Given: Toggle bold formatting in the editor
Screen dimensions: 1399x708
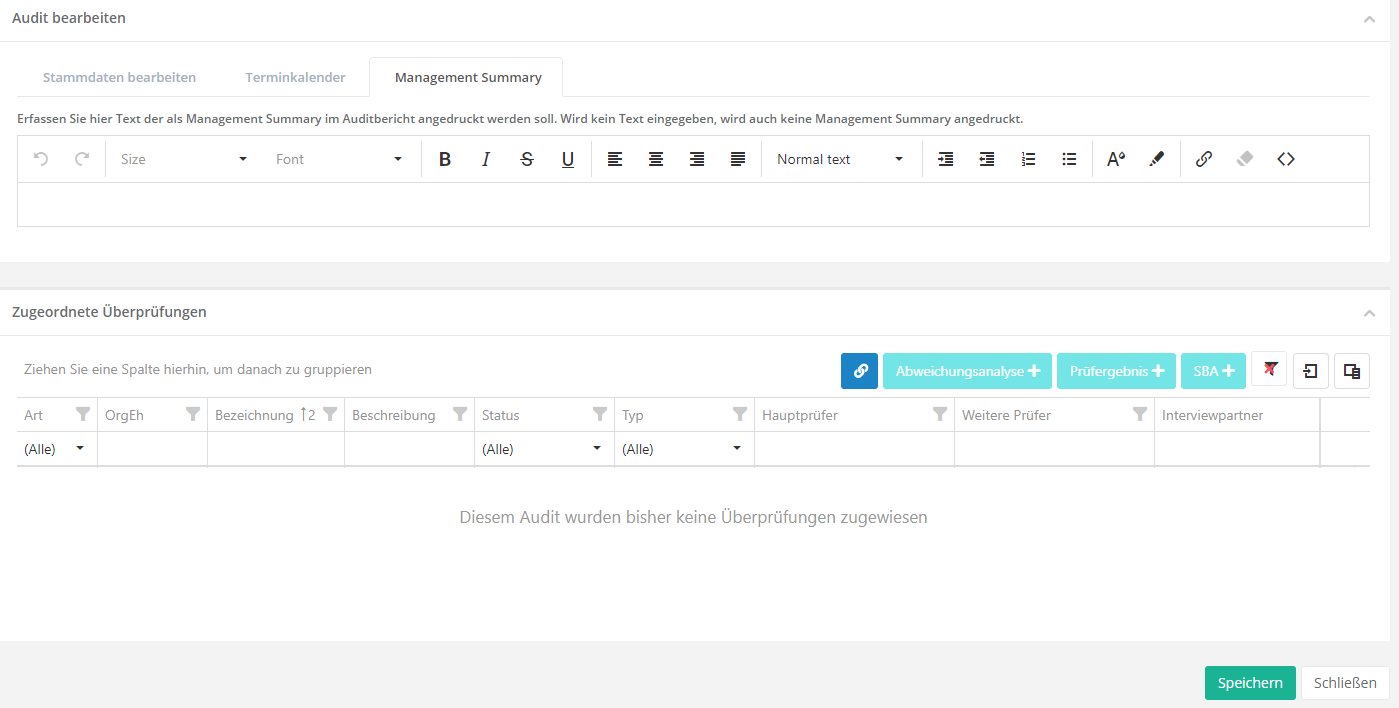Looking at the screenshot, I should coord(445,159).
